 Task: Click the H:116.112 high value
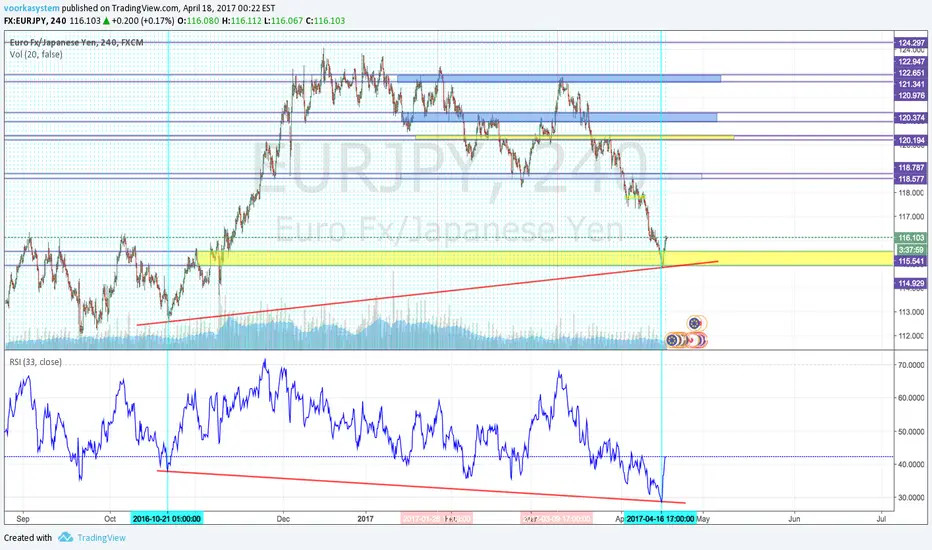(x=242, y=21)
